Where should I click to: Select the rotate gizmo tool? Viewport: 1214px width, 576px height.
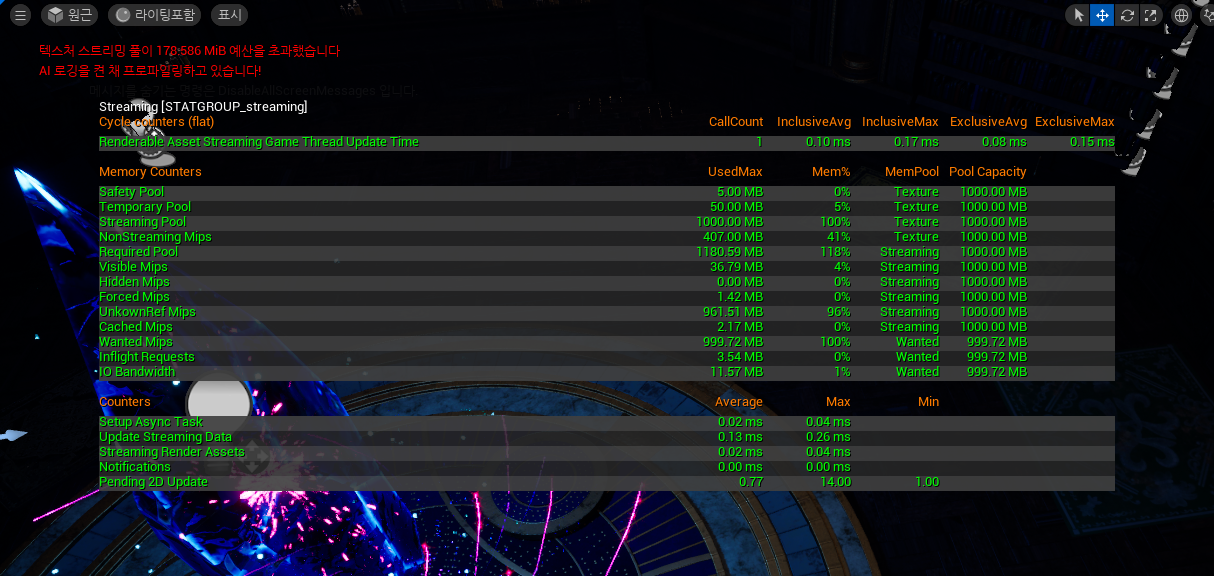(1127, 15)
